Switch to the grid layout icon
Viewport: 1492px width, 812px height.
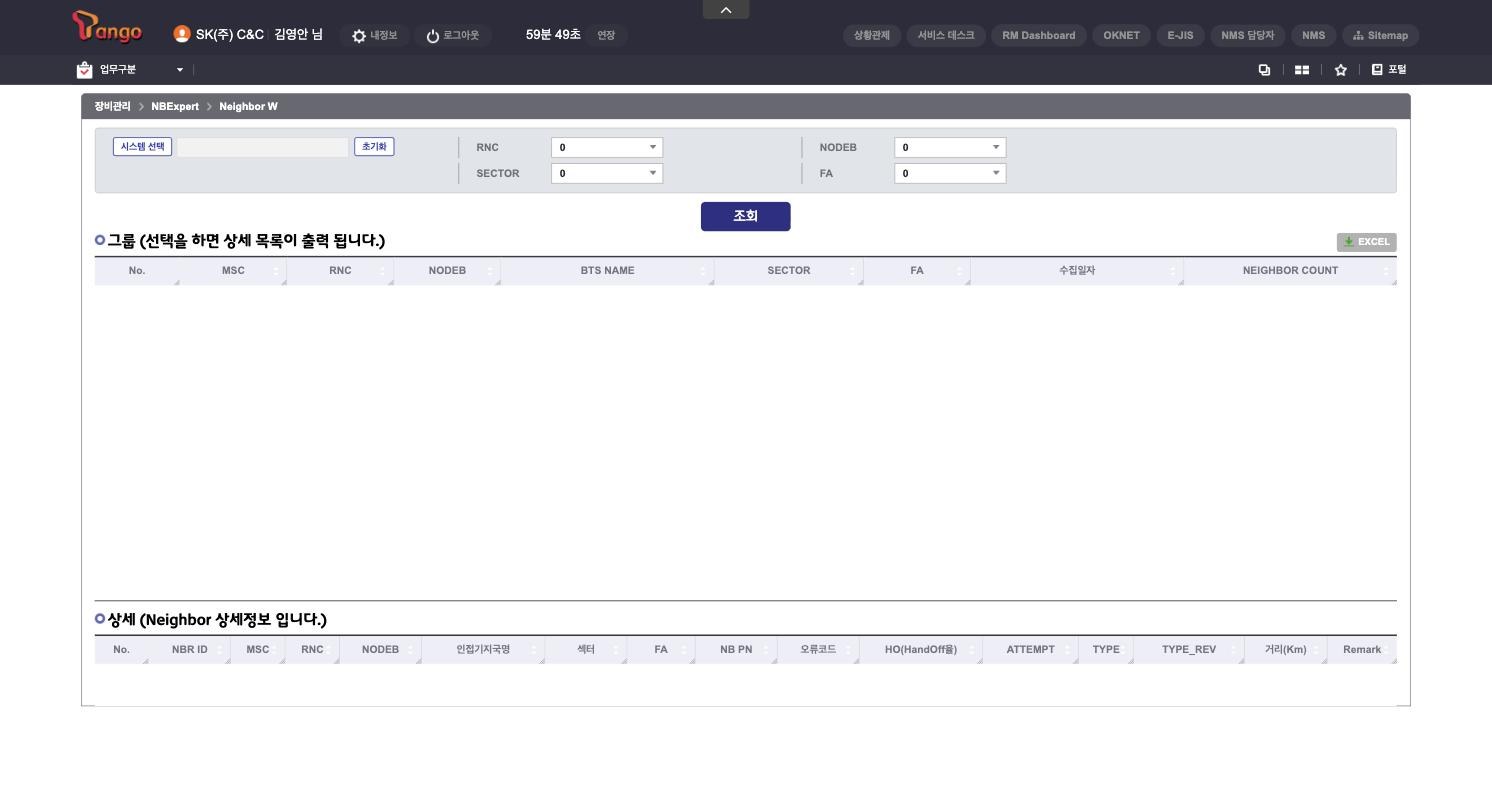(1302, 70)
